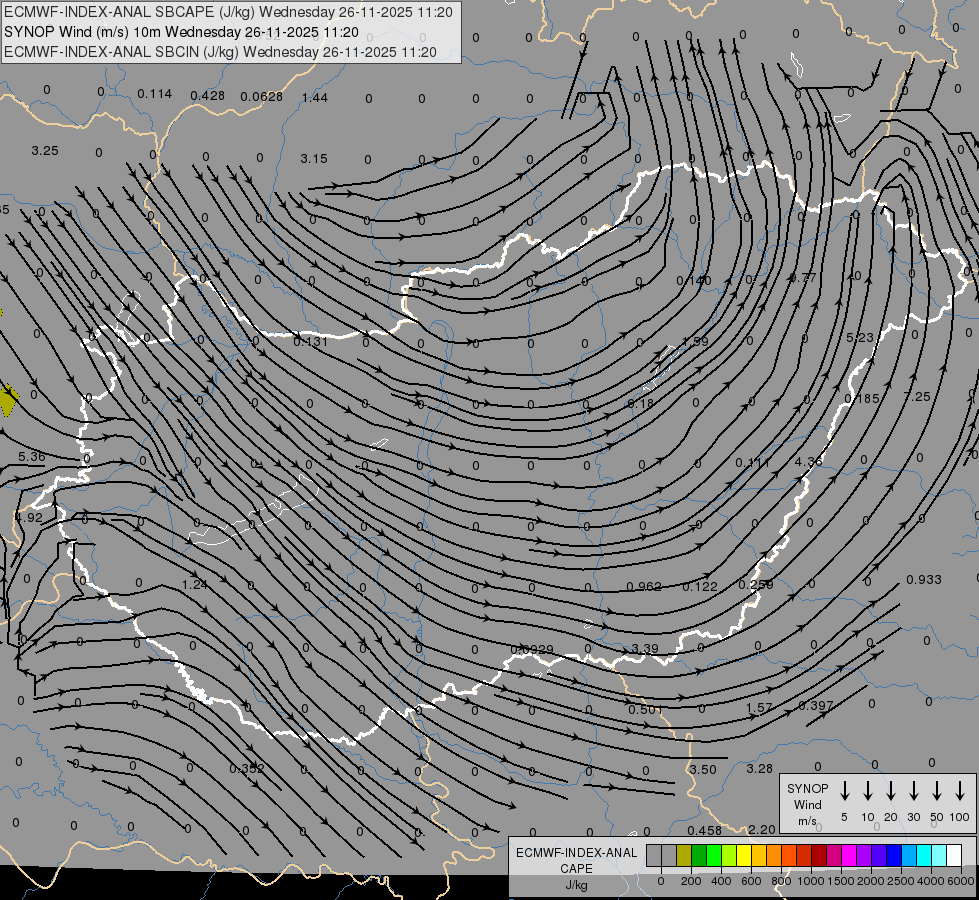Click the 1.24 CAPE value on map
The height and width of the screenshot is (900, 979).
pos(195,585)
